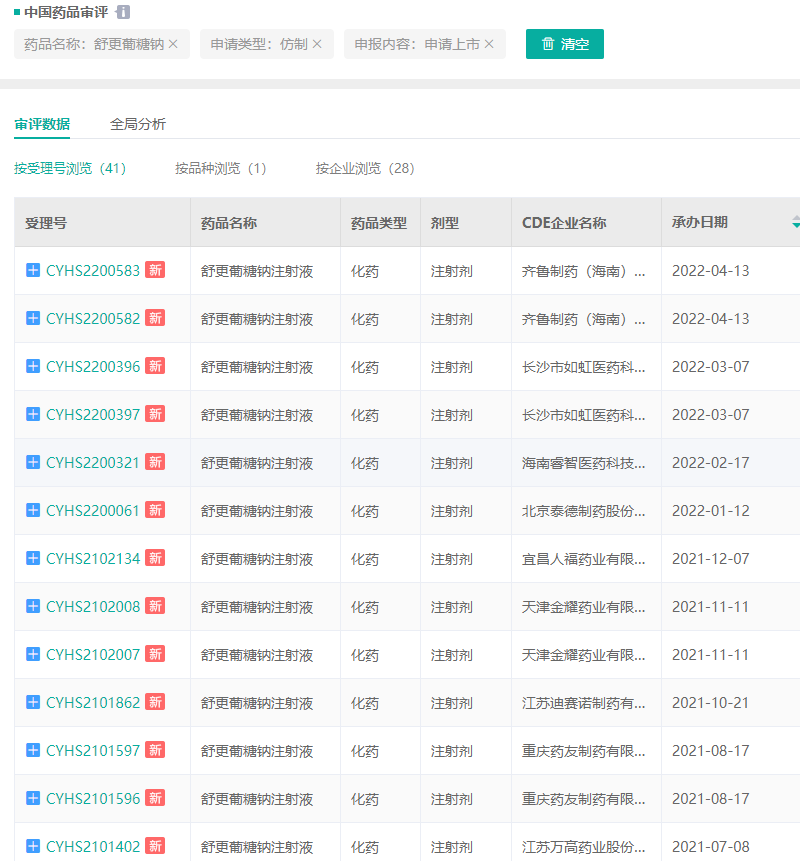
Task: Remove the 药品名称：舒更葡糖钠 filter tag
Action: 173,44
